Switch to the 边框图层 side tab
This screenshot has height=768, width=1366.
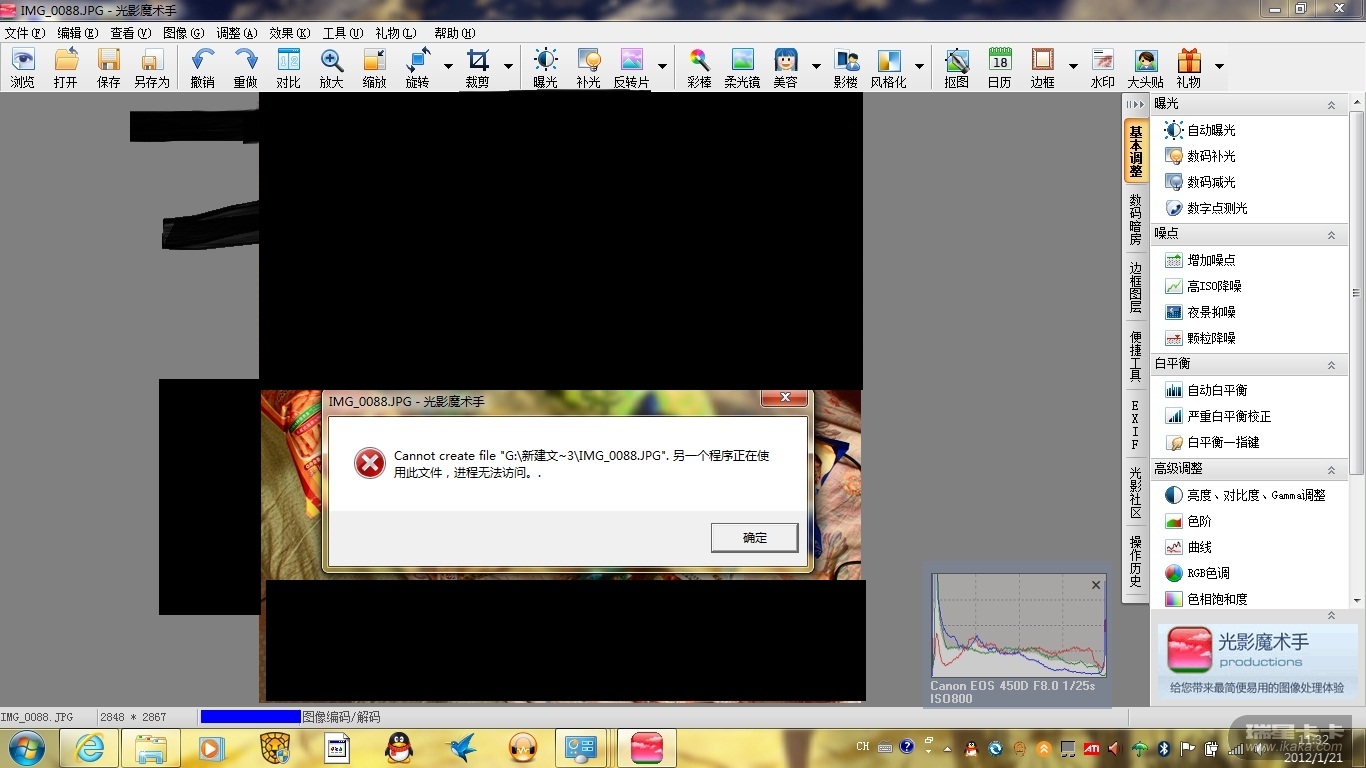(x=1135, y=288)
